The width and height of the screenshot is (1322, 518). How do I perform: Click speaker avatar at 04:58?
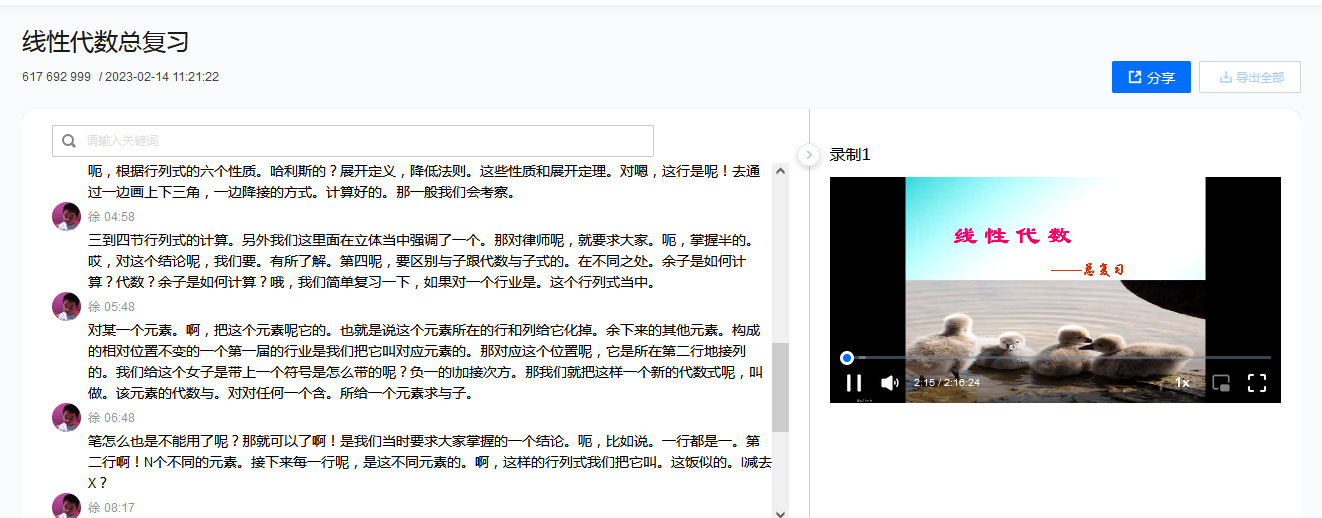tap(66, 217)
